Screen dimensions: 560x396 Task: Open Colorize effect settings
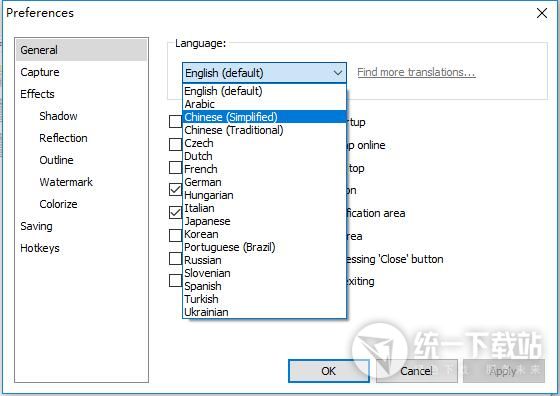(58, 204)
